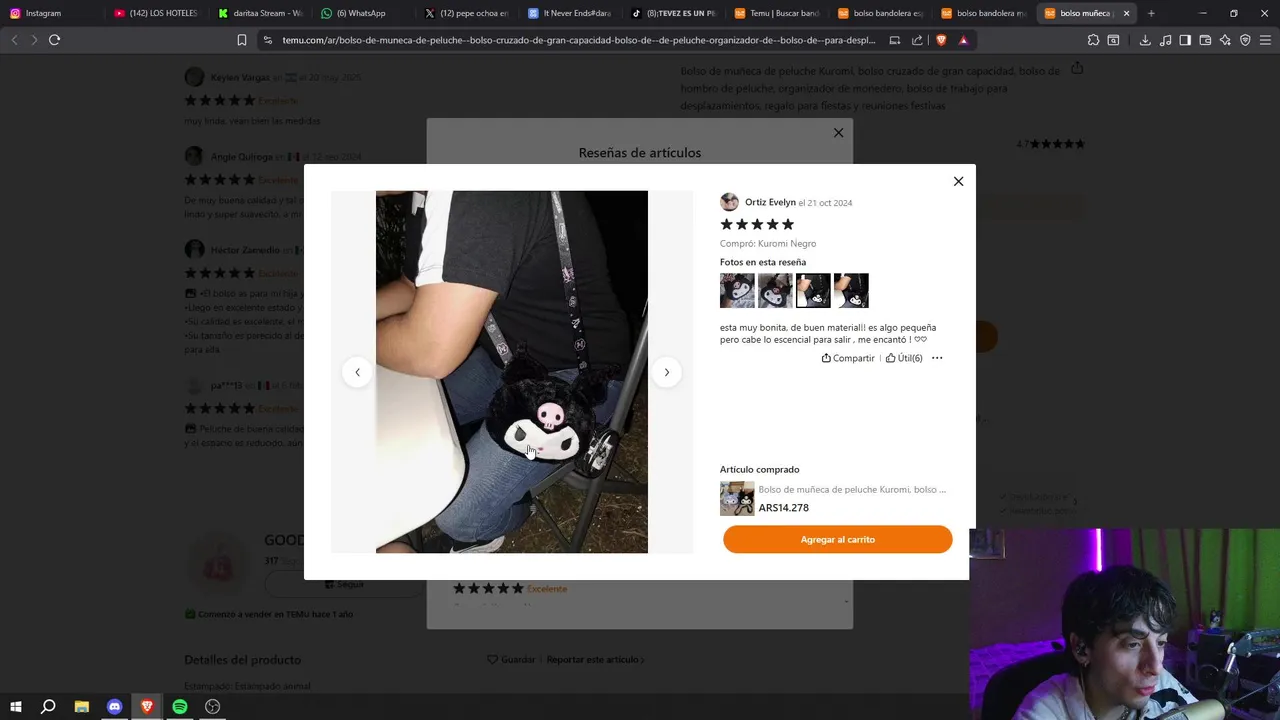Open the Brave VPN icon
Image resolution: width=1280 pixels, height=720 pixels.
tap(1245, 40)
